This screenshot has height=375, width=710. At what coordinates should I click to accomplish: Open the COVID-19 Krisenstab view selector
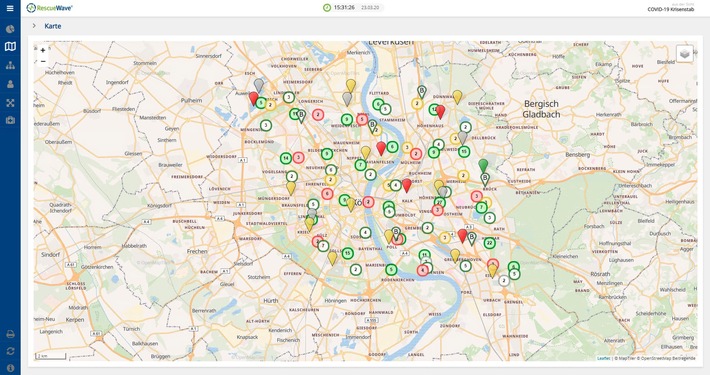670,8
